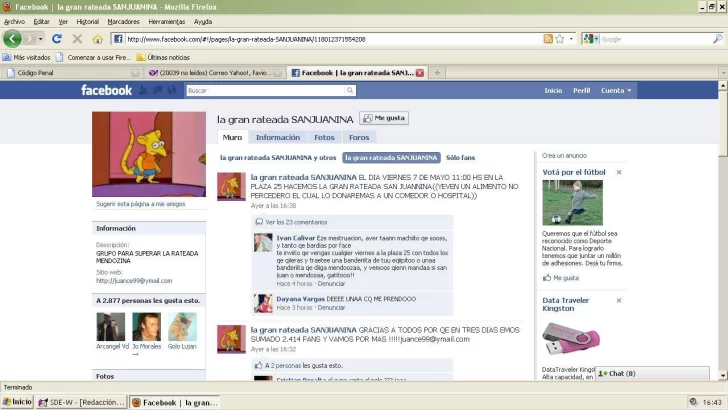The width and height of the screenshot is (728, 410).
Task: Click the RSS feed icon in address bar
Action: [x=548, y=39]
